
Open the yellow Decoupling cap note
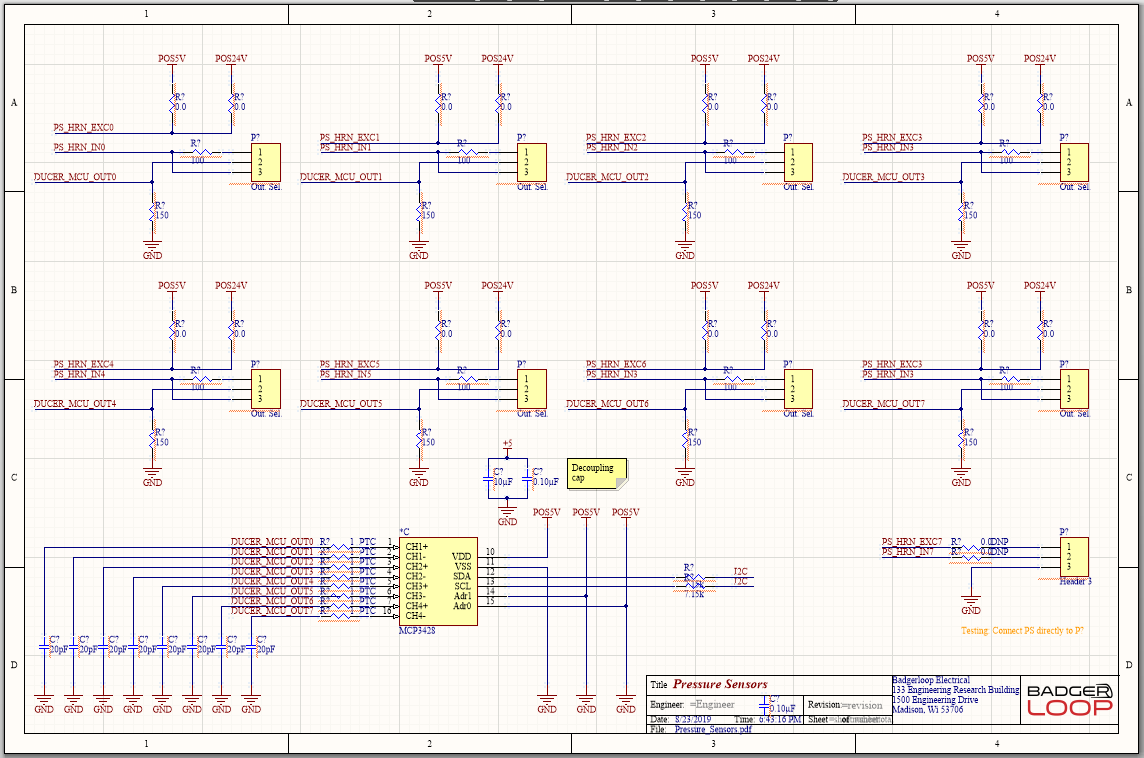point(597,473)
